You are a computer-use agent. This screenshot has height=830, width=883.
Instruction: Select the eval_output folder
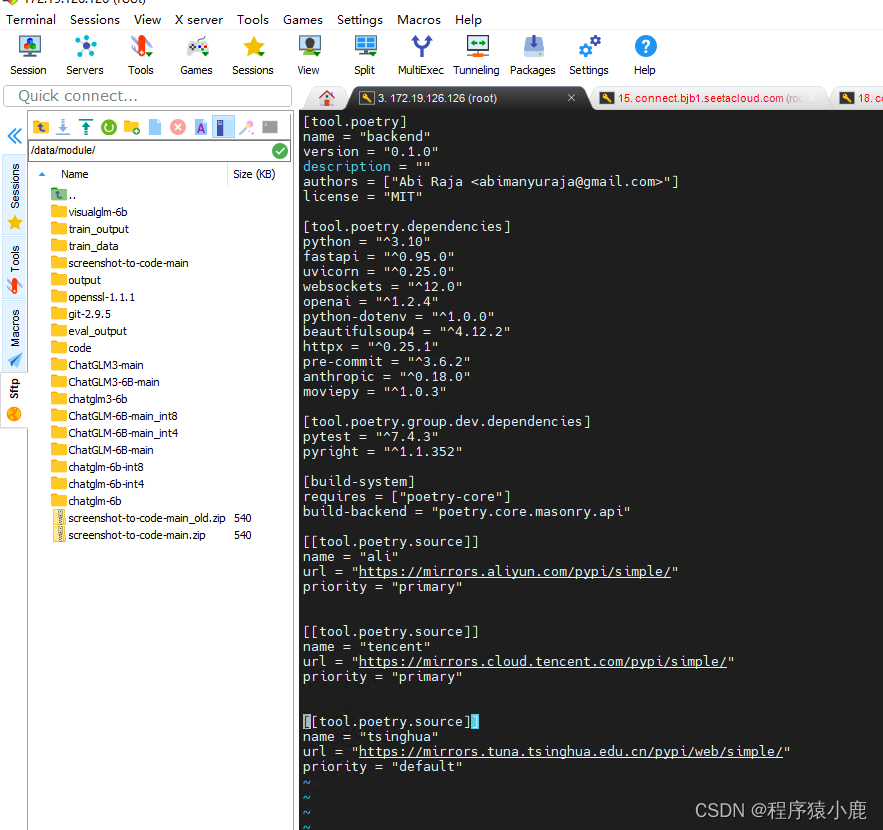coord(89,331)
